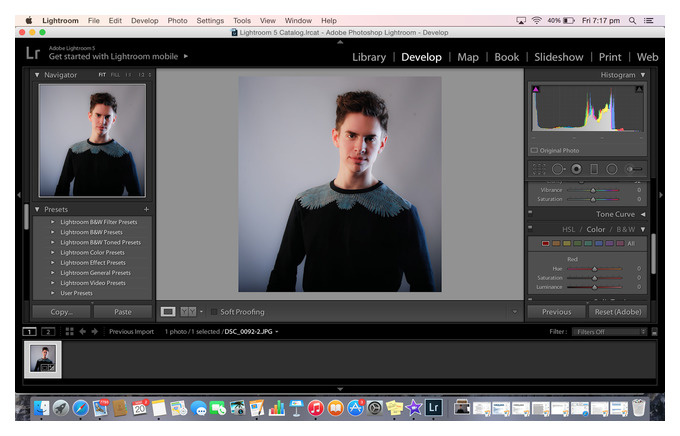
Task: Click the Red Luminance slider handle
Action: [x=595, y=287]
